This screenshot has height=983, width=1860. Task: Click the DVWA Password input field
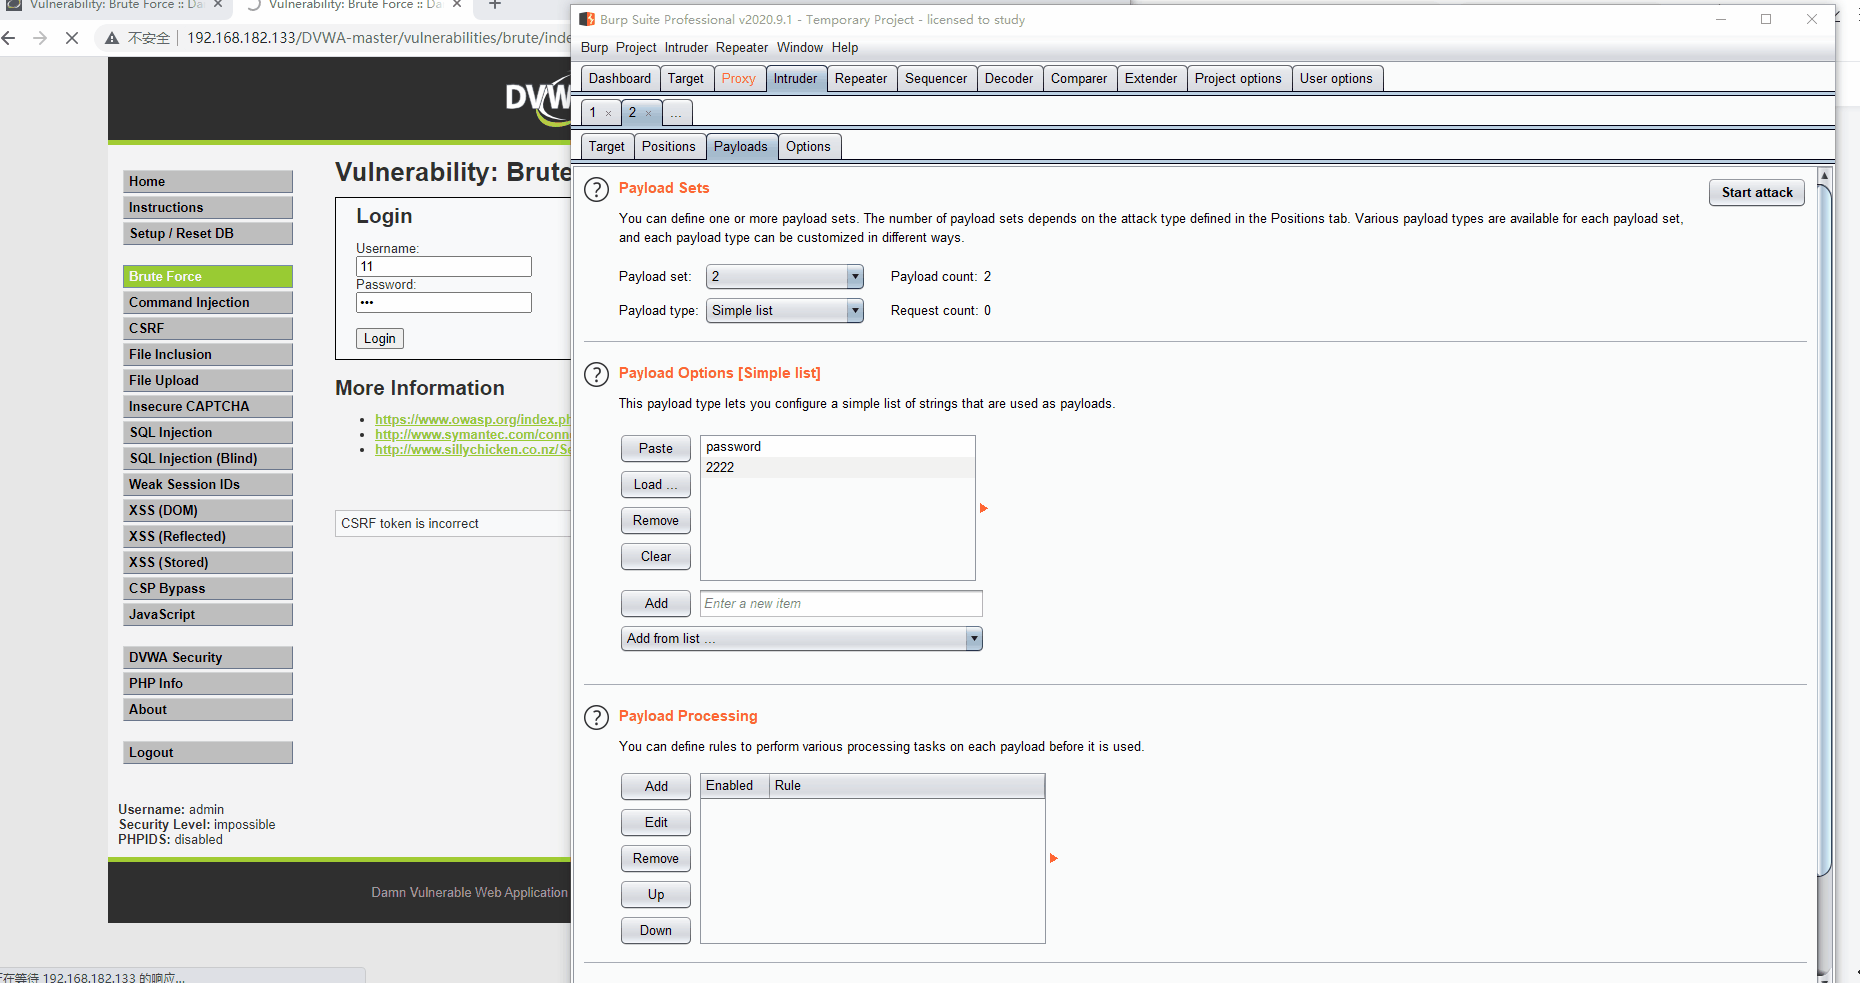tap(444, 303)
